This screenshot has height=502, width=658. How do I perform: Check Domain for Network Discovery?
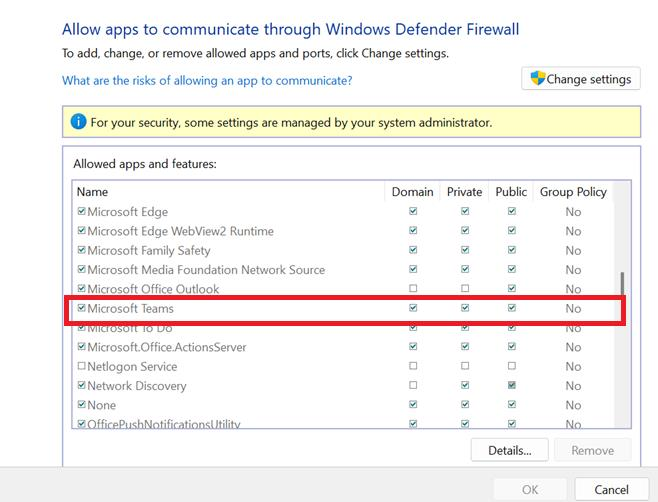click(413, 385)
